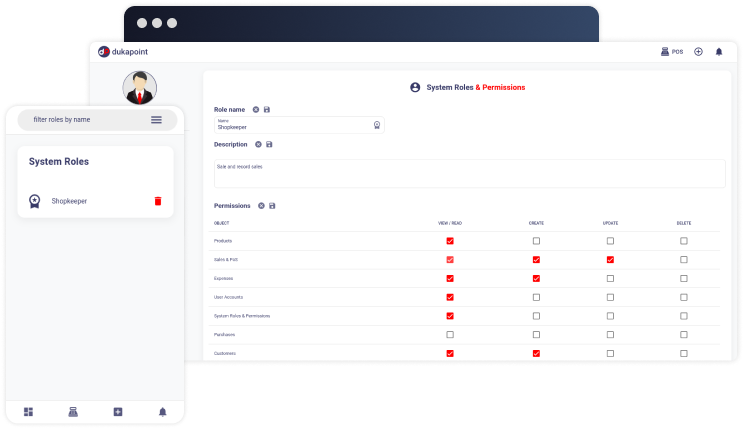Cancel Role name edit icon
Screen dimensions: 744x429
tap(256, 110)
